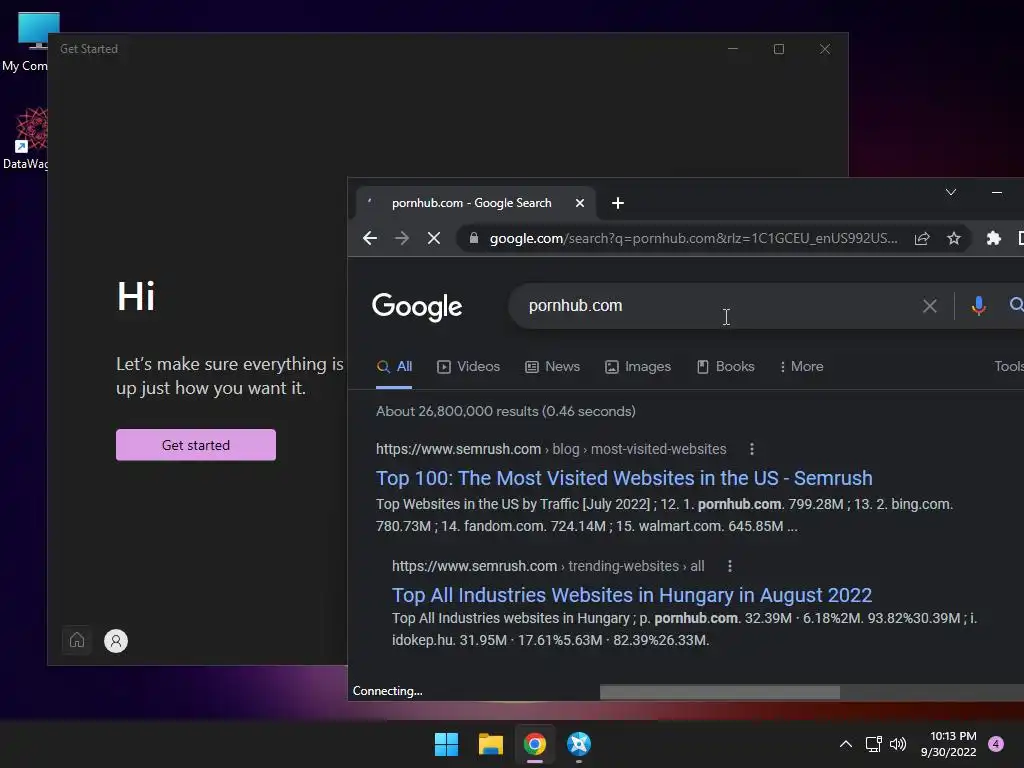Click the semrush.com blog URL breadcrumb
1024x768 pixels.
click(551, 449)
